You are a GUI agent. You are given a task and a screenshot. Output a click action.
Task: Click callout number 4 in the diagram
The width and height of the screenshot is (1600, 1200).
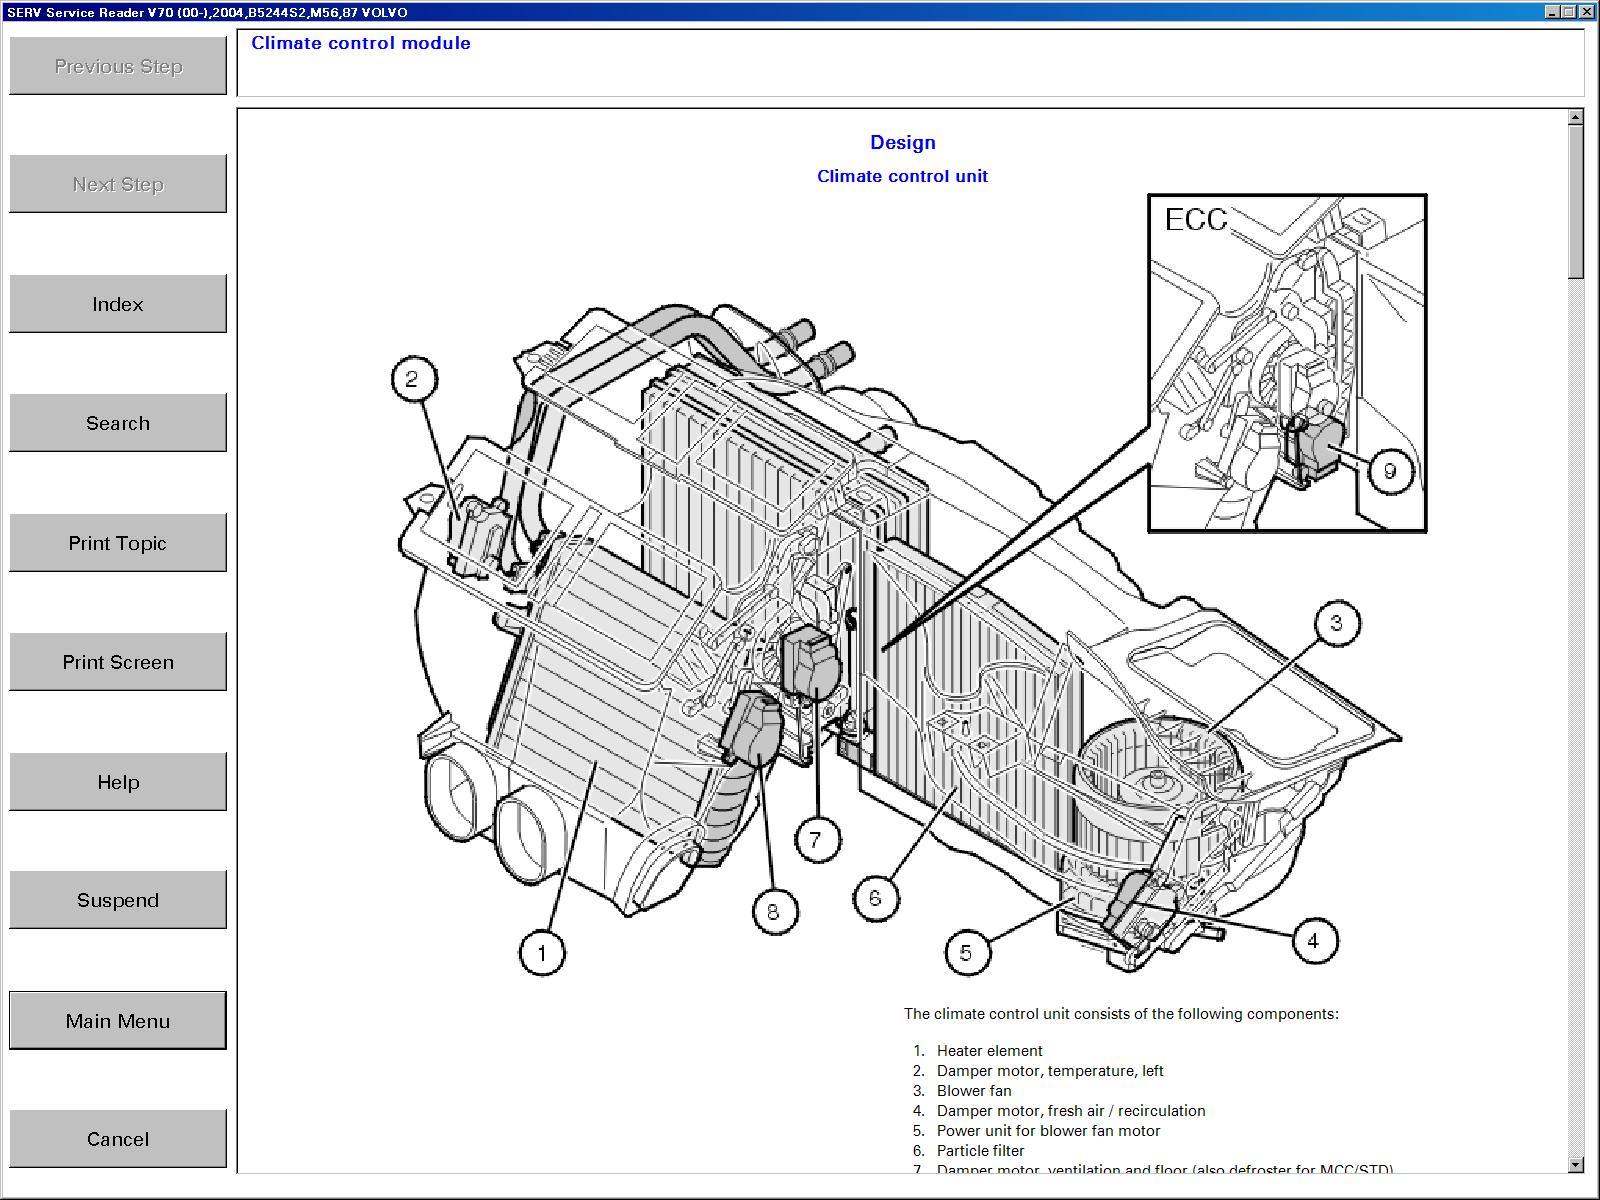(x=1313, y=940)
